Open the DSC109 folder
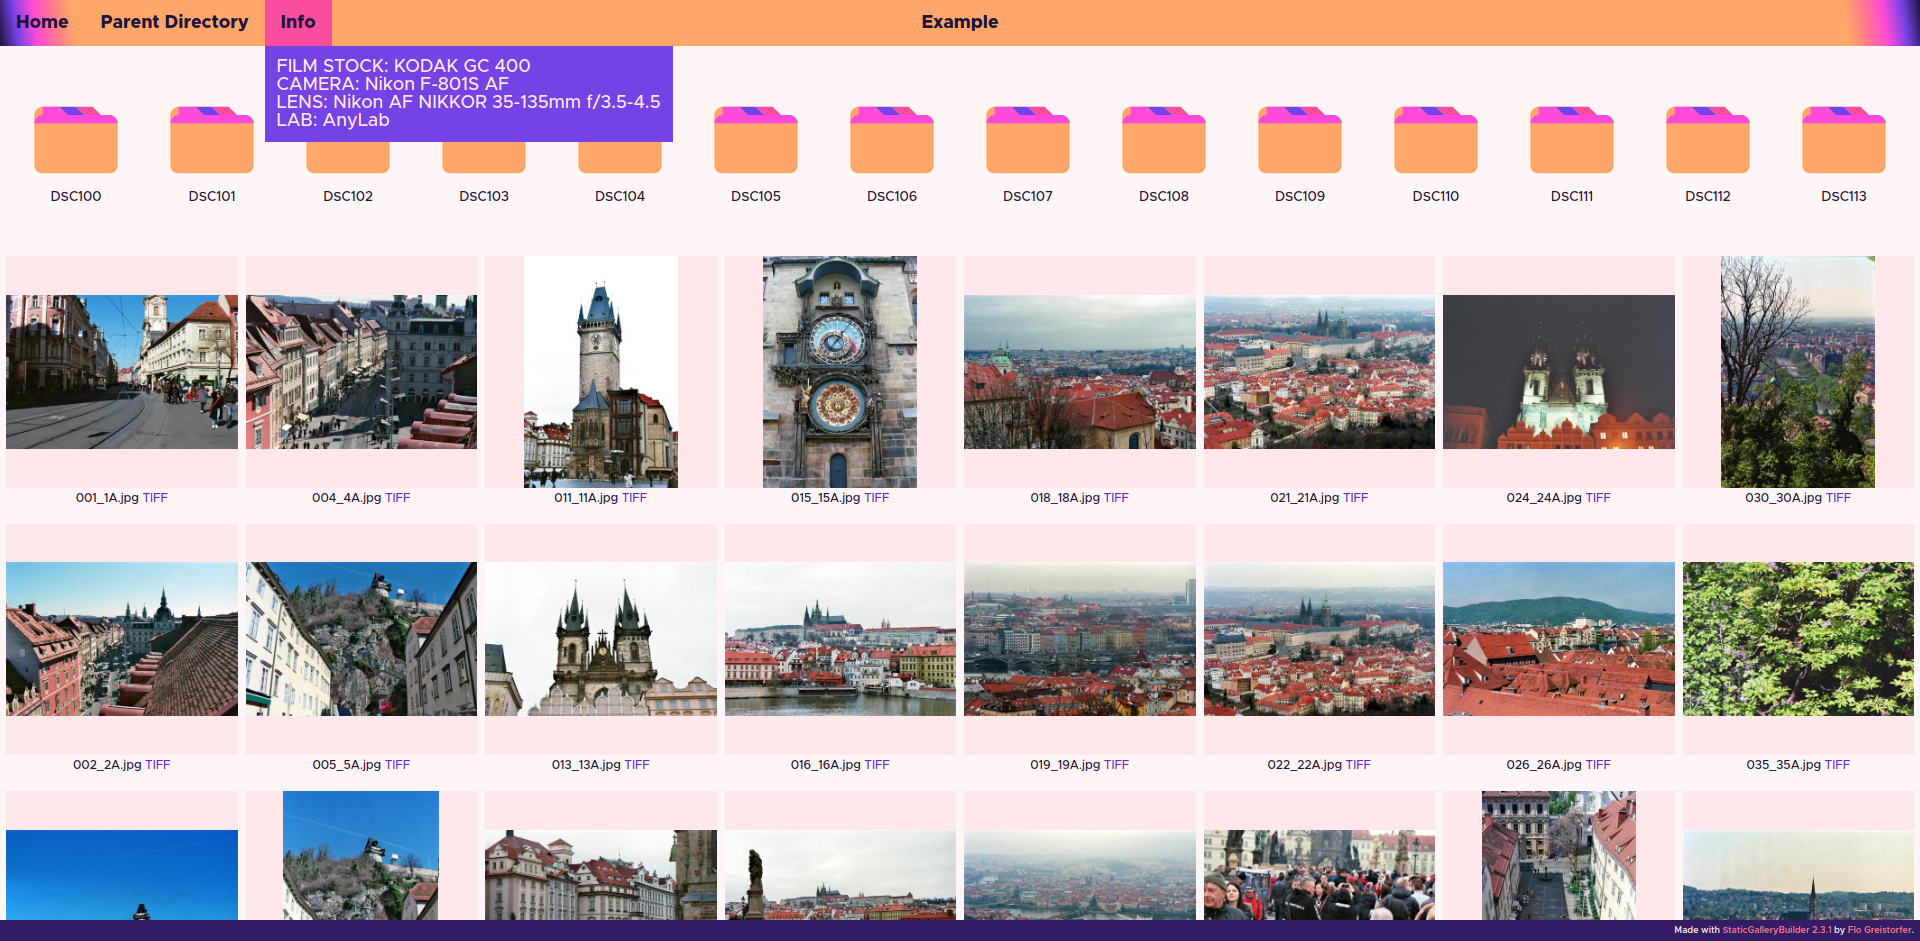Image resolution: width=1920 pixels, height=941 pixels. (1299, 141)
